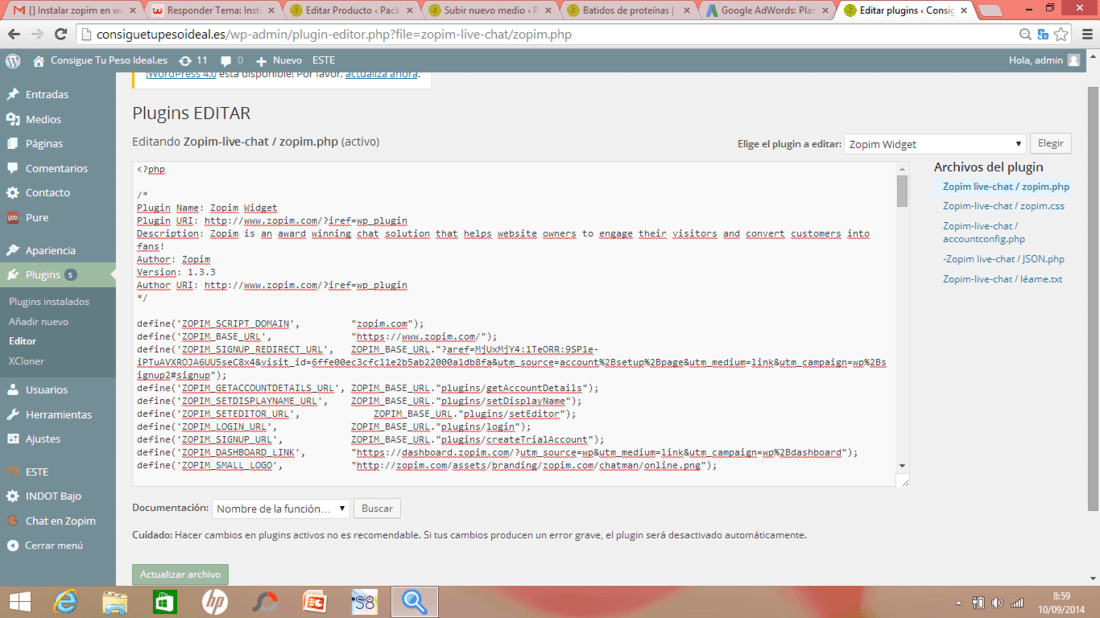This screenshot has height=618, width=1100.
Task: Open the Plugins sidebar menu
Action: [58, 275]
